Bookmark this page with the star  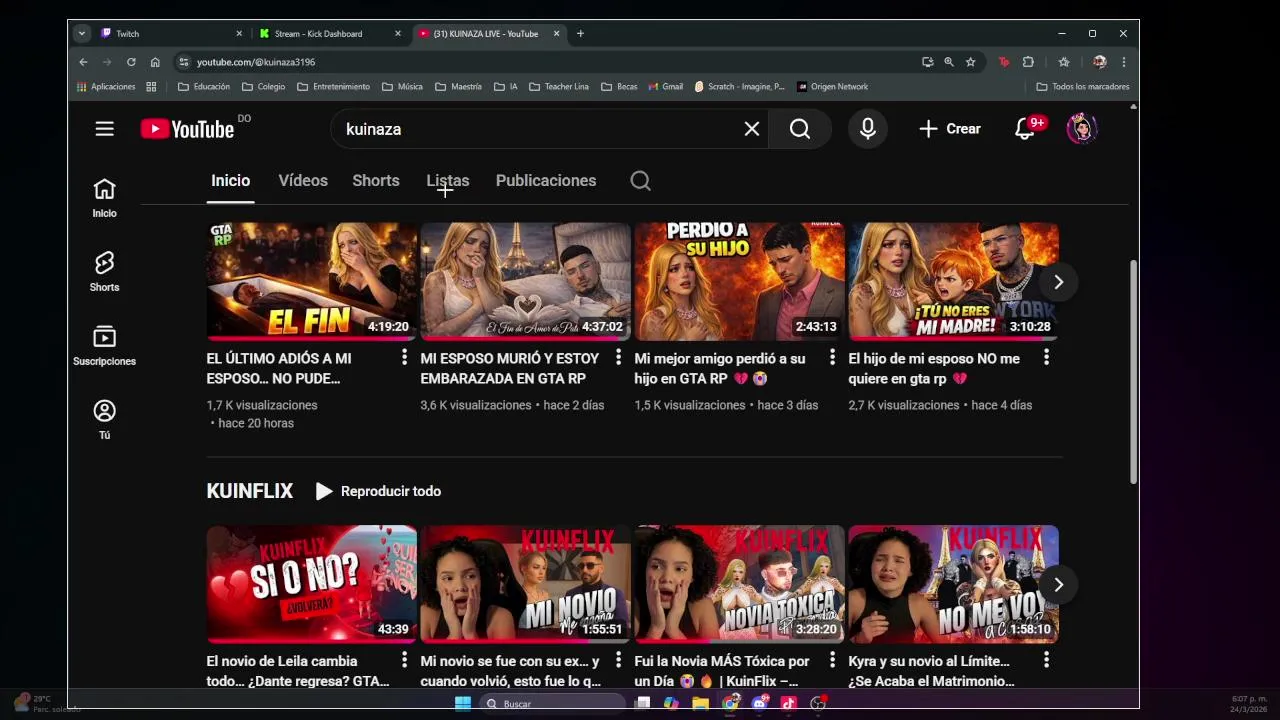[x=970, y=62]
